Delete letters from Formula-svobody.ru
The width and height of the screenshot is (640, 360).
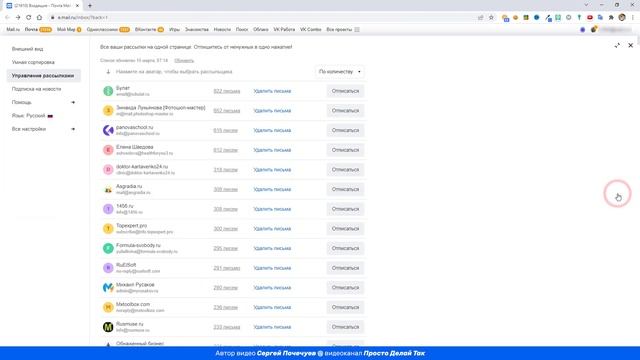coord(272,249)
